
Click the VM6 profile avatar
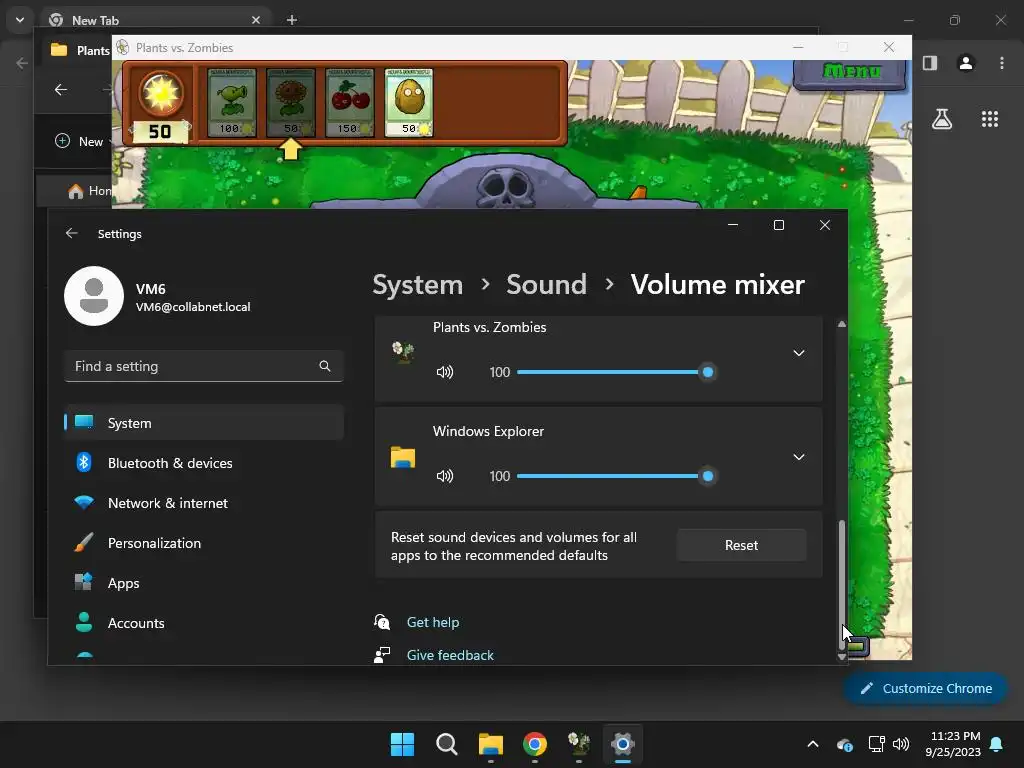pos(94,296)
